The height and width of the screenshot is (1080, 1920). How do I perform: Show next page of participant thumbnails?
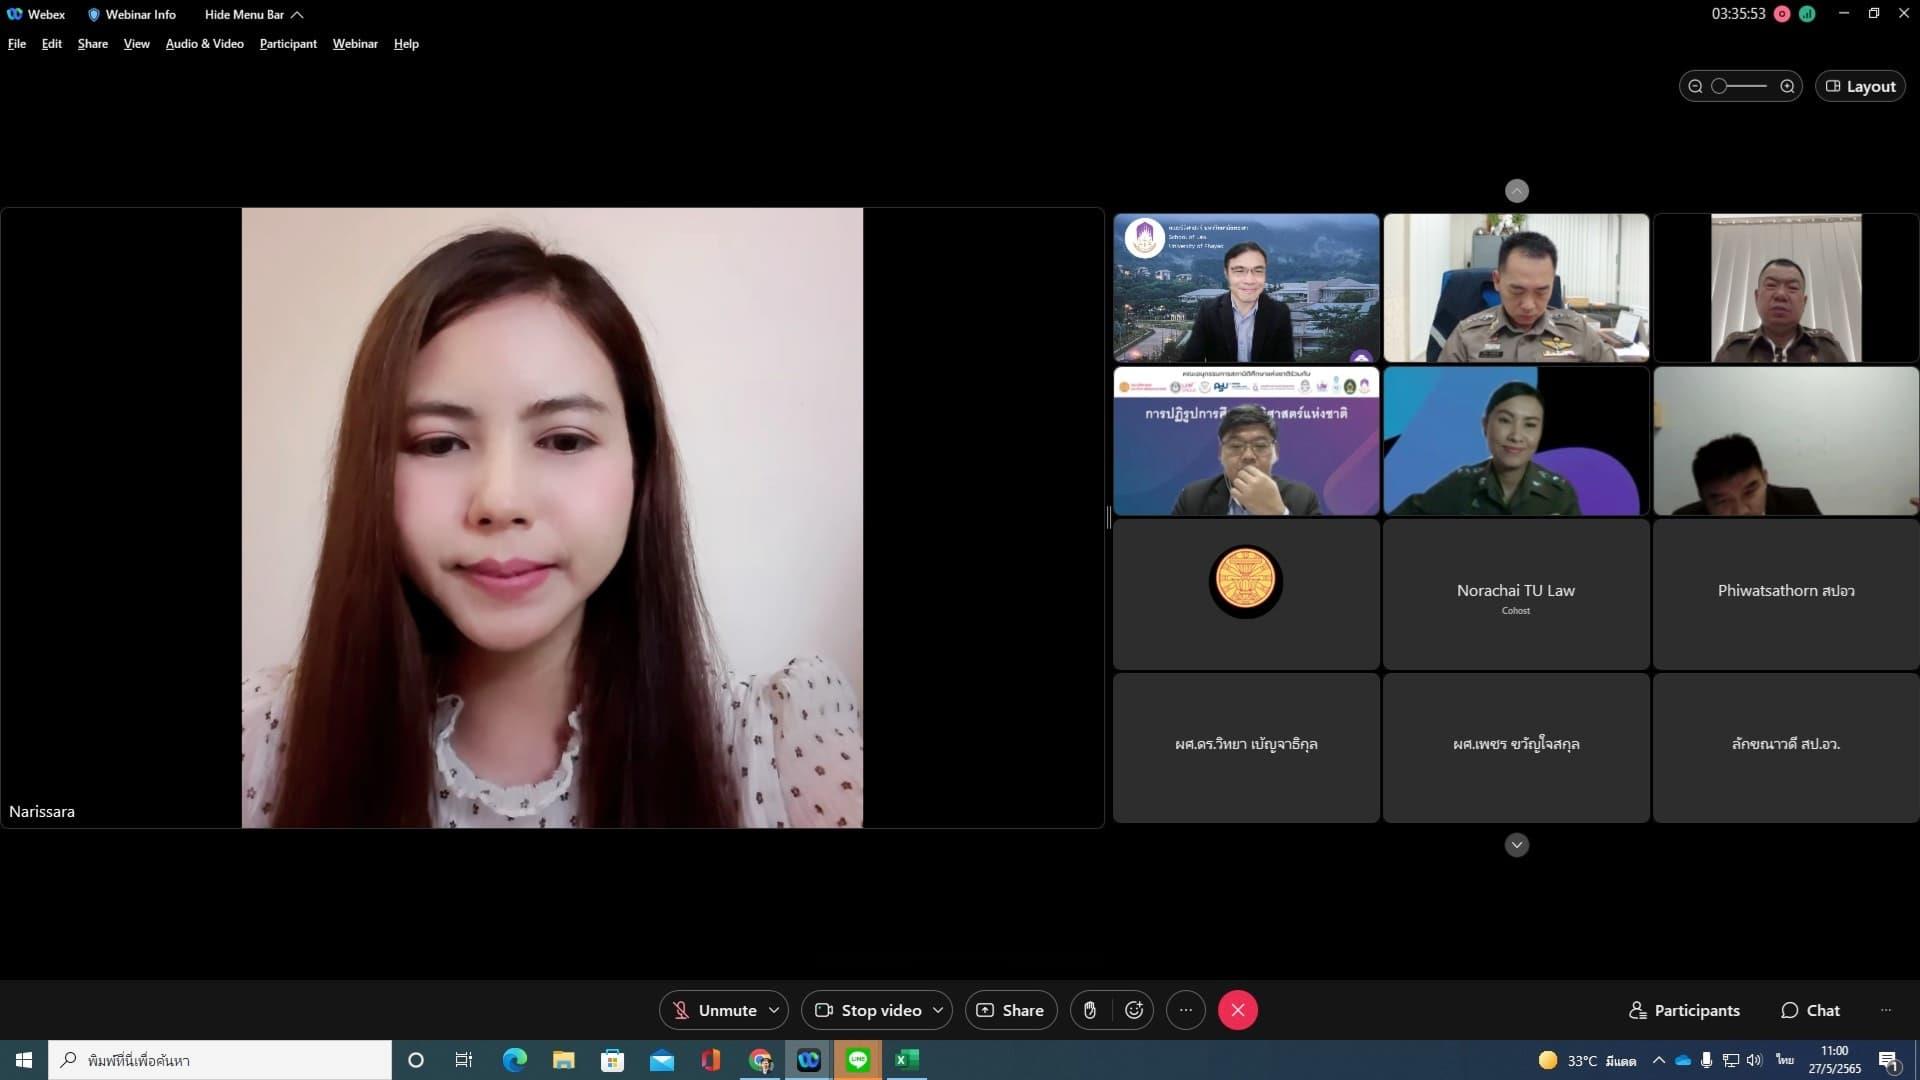(1517, 845)
